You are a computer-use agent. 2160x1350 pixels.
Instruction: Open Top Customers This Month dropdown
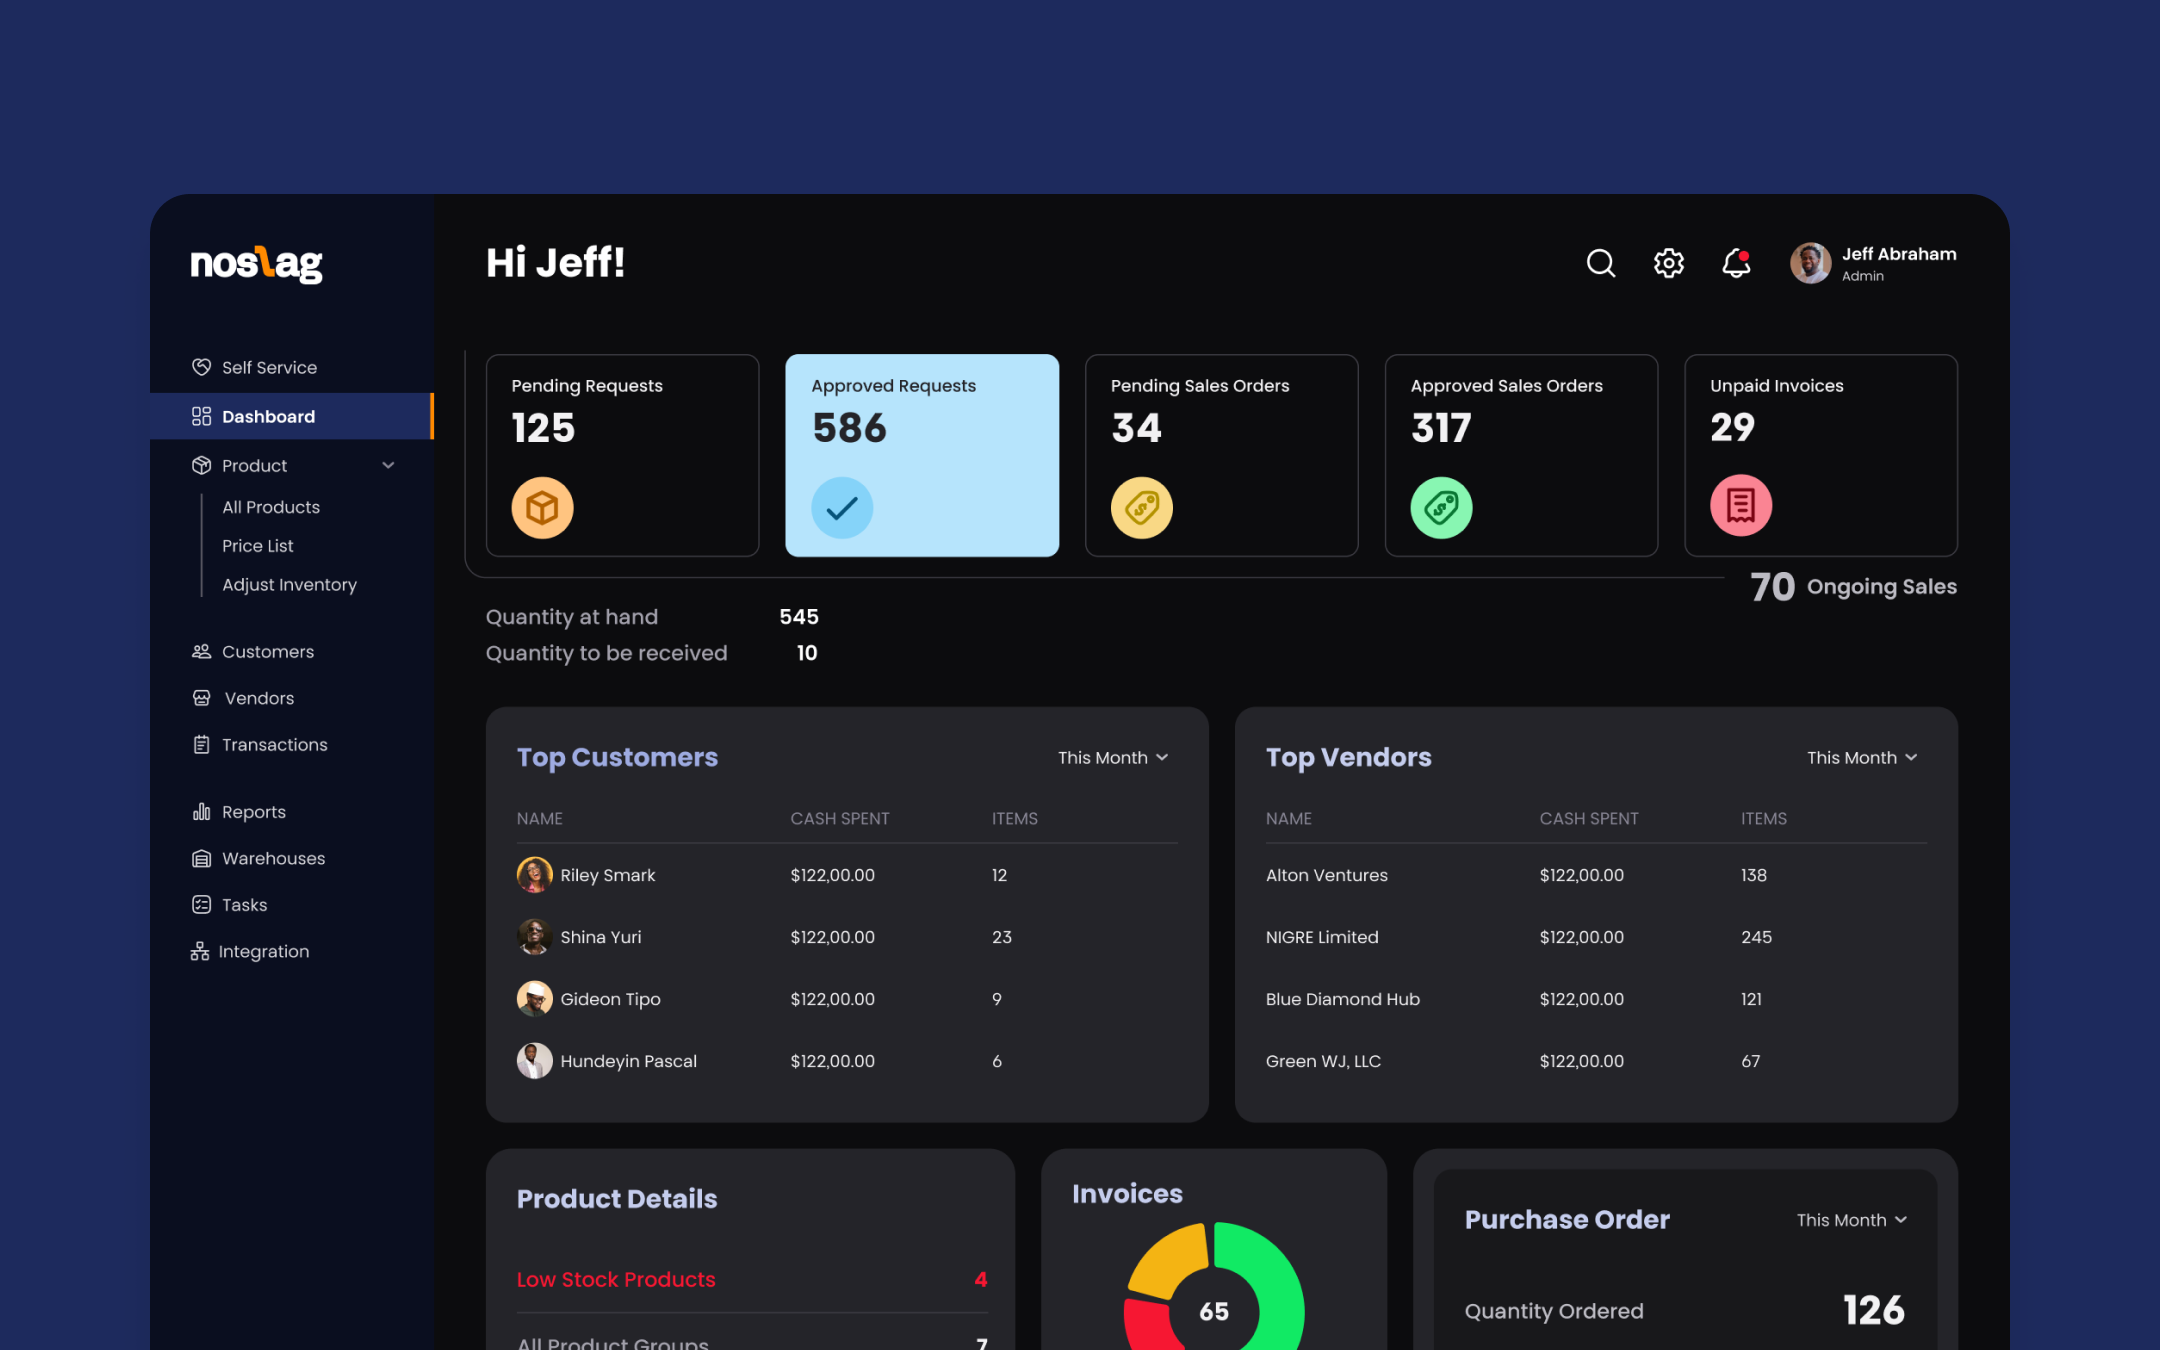1113,757
